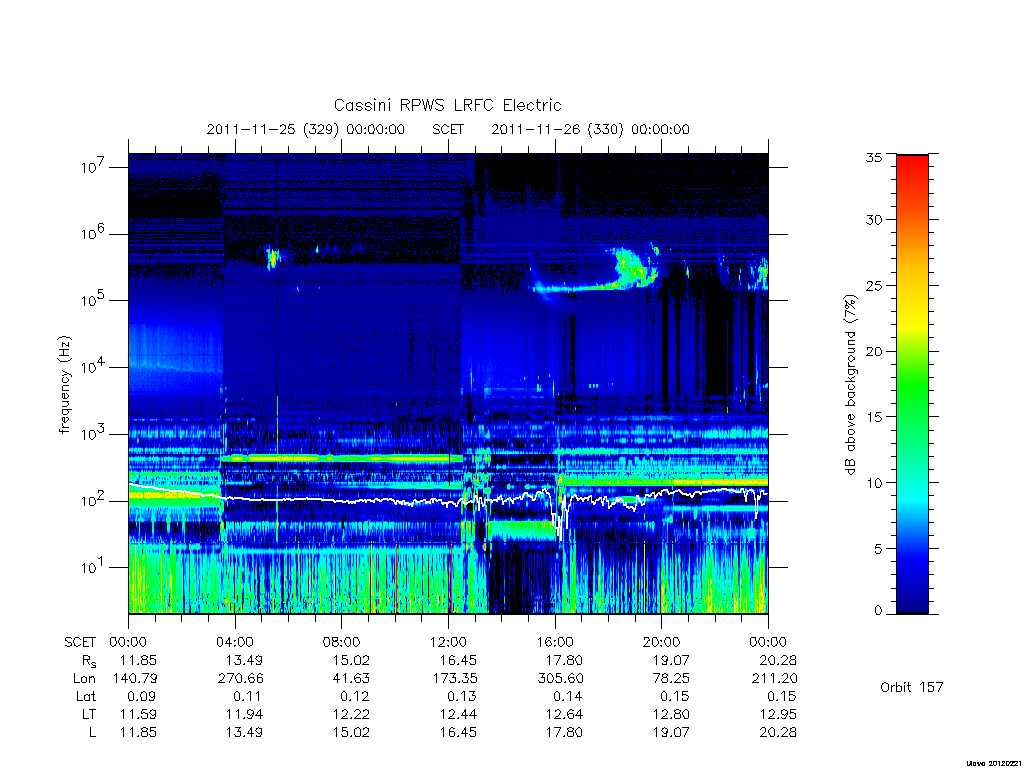Click "20.28" in the bottom L row
The width and height of the screenshot is (1024, 768).
point(778,732)
